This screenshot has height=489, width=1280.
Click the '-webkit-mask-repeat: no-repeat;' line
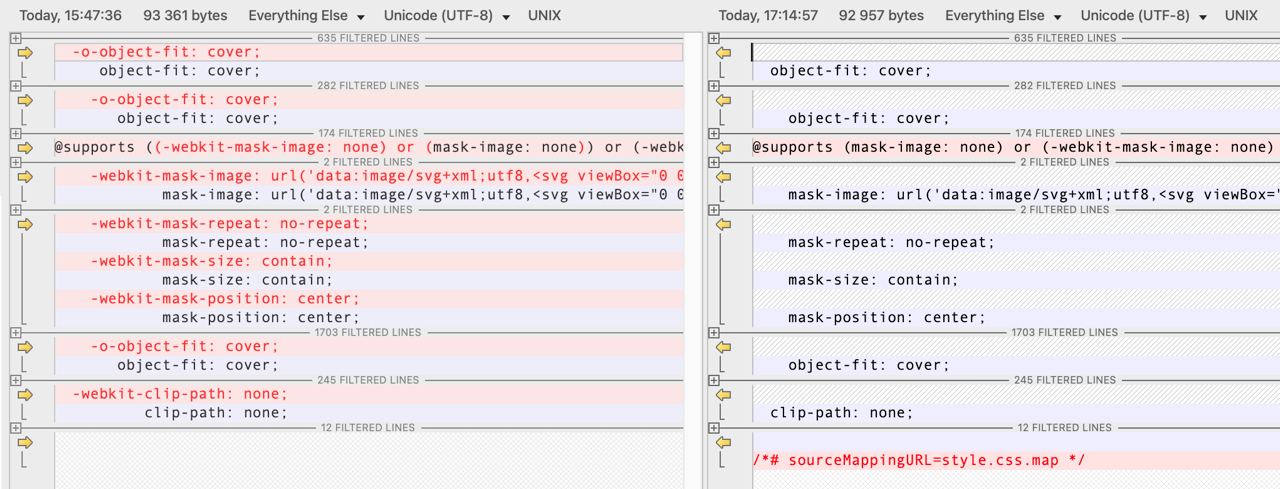[369, 224]
